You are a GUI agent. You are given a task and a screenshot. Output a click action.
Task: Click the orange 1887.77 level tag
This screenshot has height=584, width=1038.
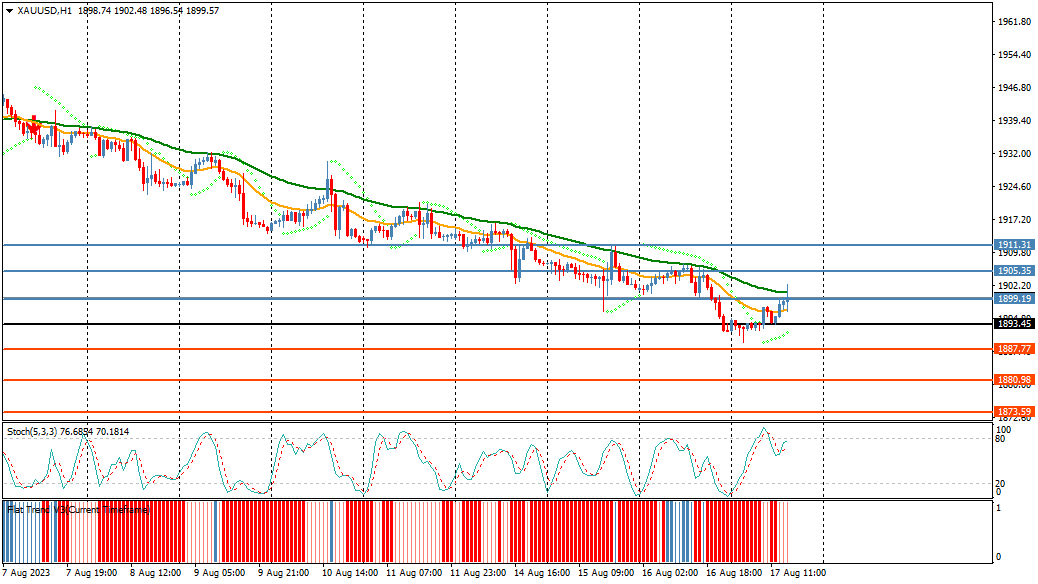click(x=1014, y=349)
